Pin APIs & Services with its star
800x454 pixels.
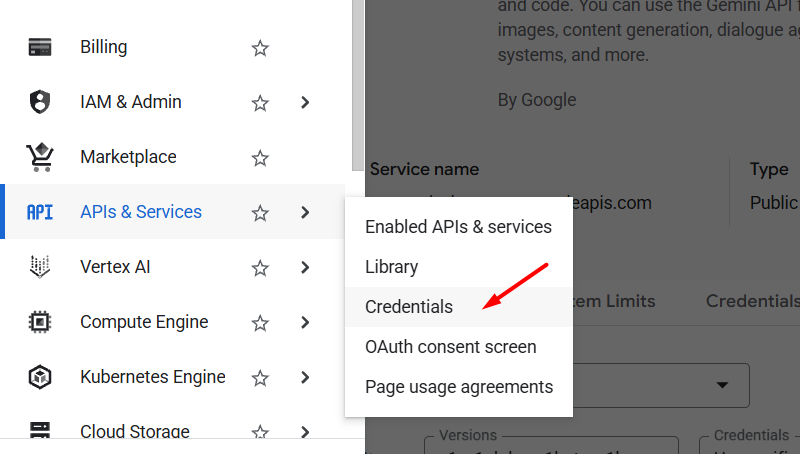[x=260, y=213]
